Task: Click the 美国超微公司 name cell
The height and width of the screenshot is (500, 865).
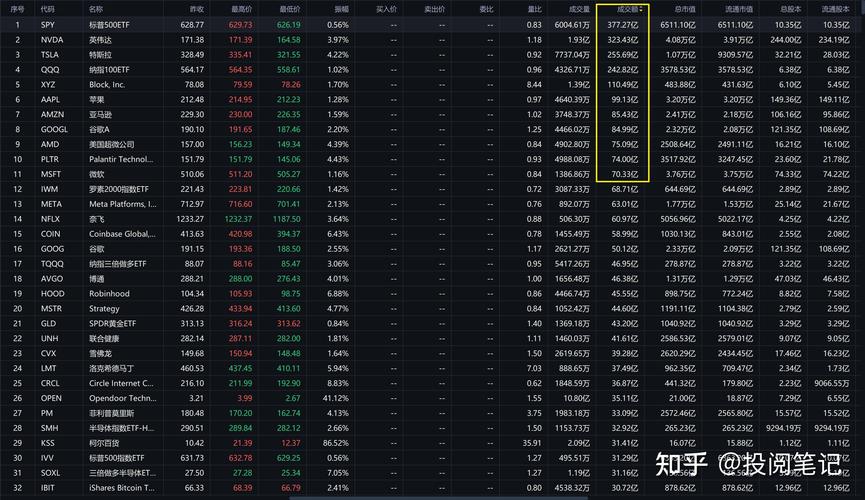Action: (112, 144)
